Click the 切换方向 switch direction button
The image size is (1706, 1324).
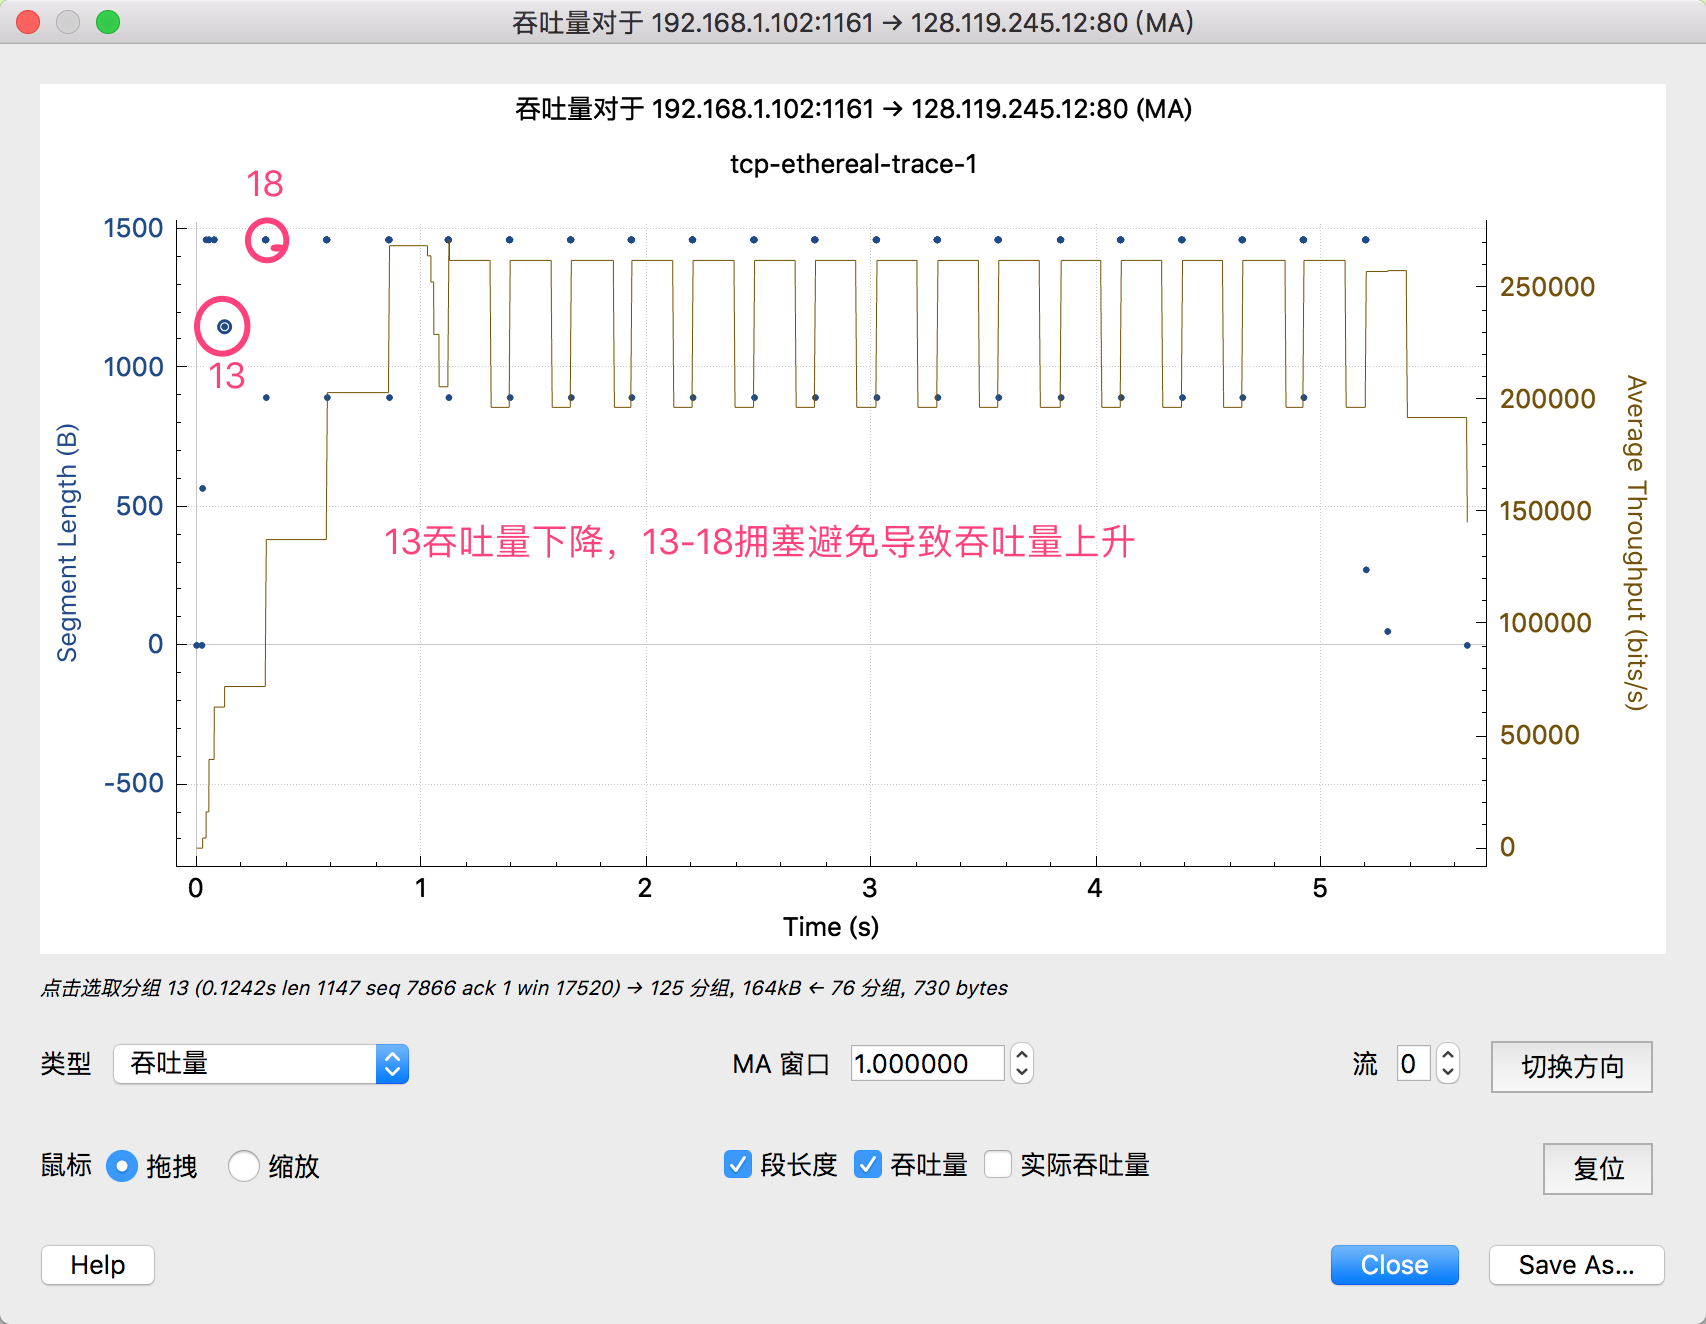(1572, 1067)
